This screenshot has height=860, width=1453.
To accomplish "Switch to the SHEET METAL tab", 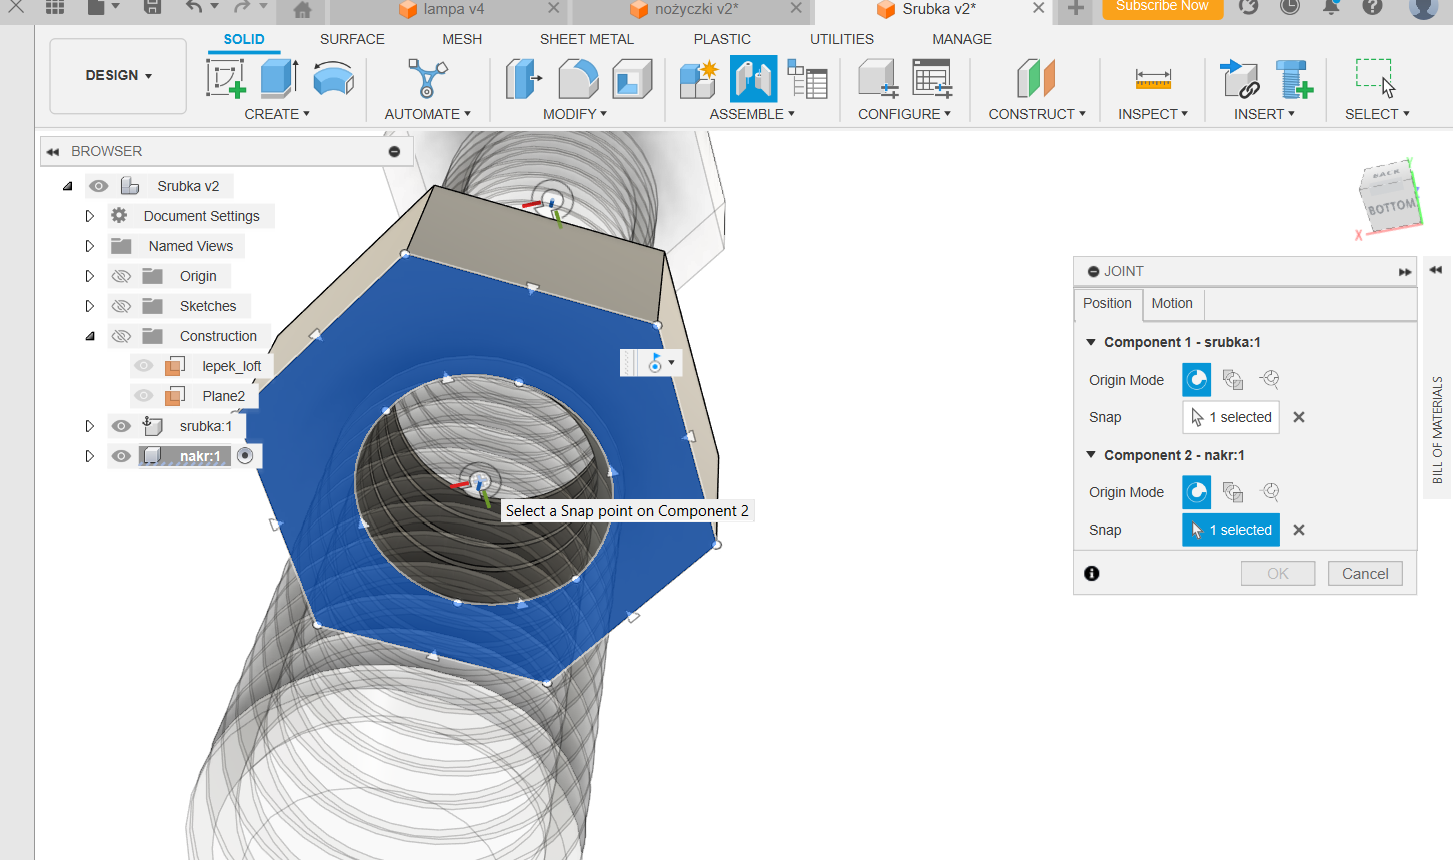I will (x=587, y=39).
